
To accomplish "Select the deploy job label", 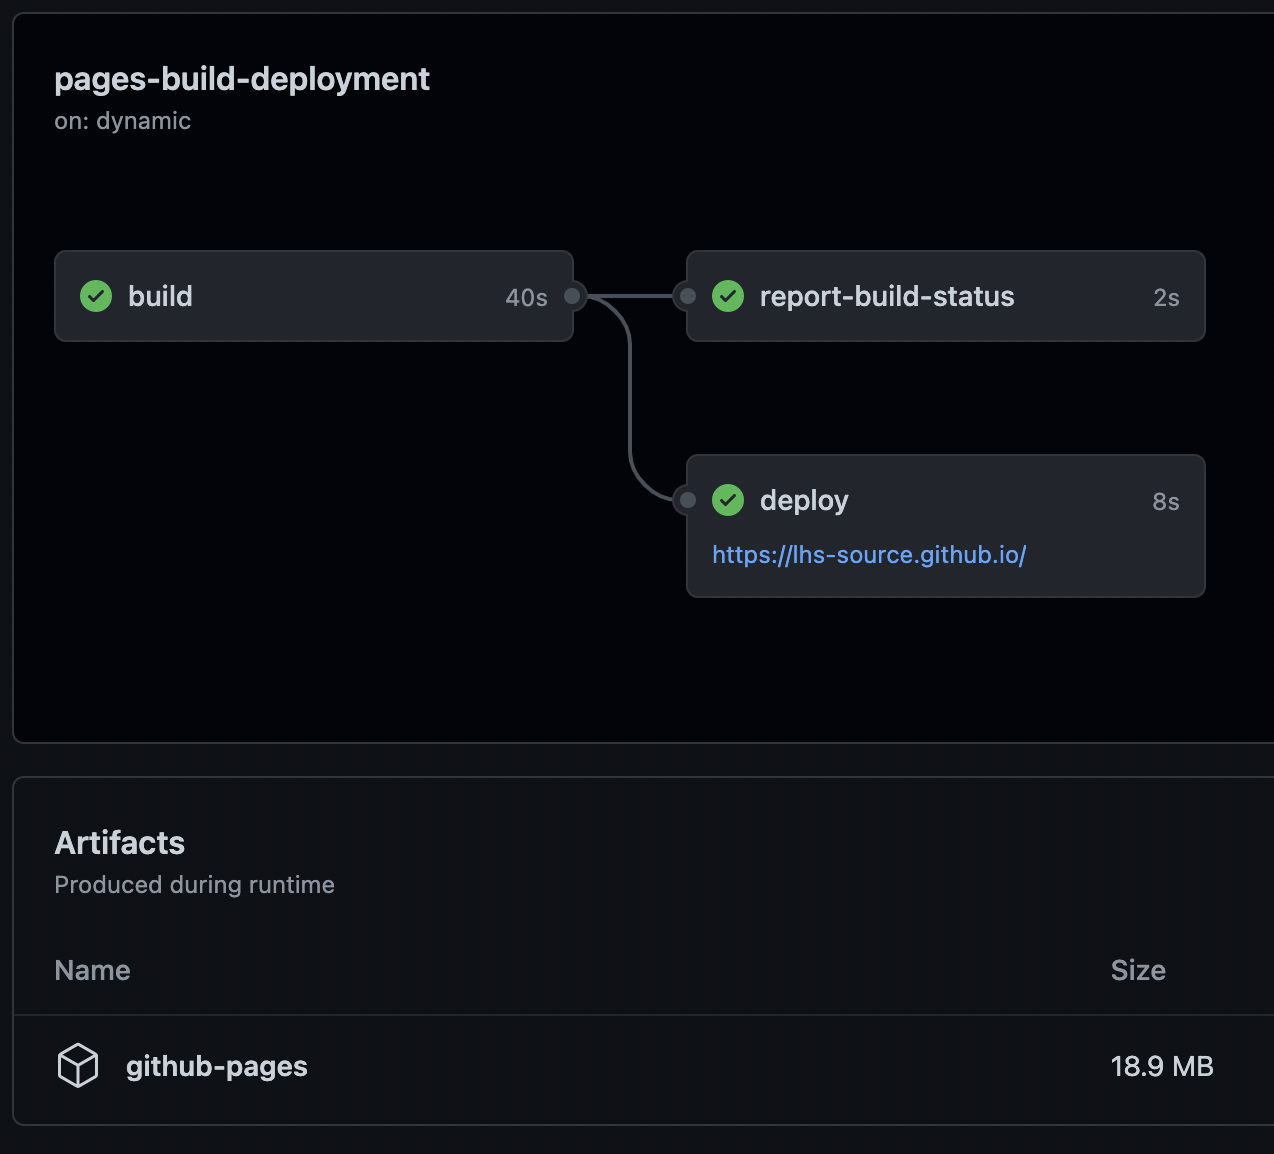I will point(803,500).
